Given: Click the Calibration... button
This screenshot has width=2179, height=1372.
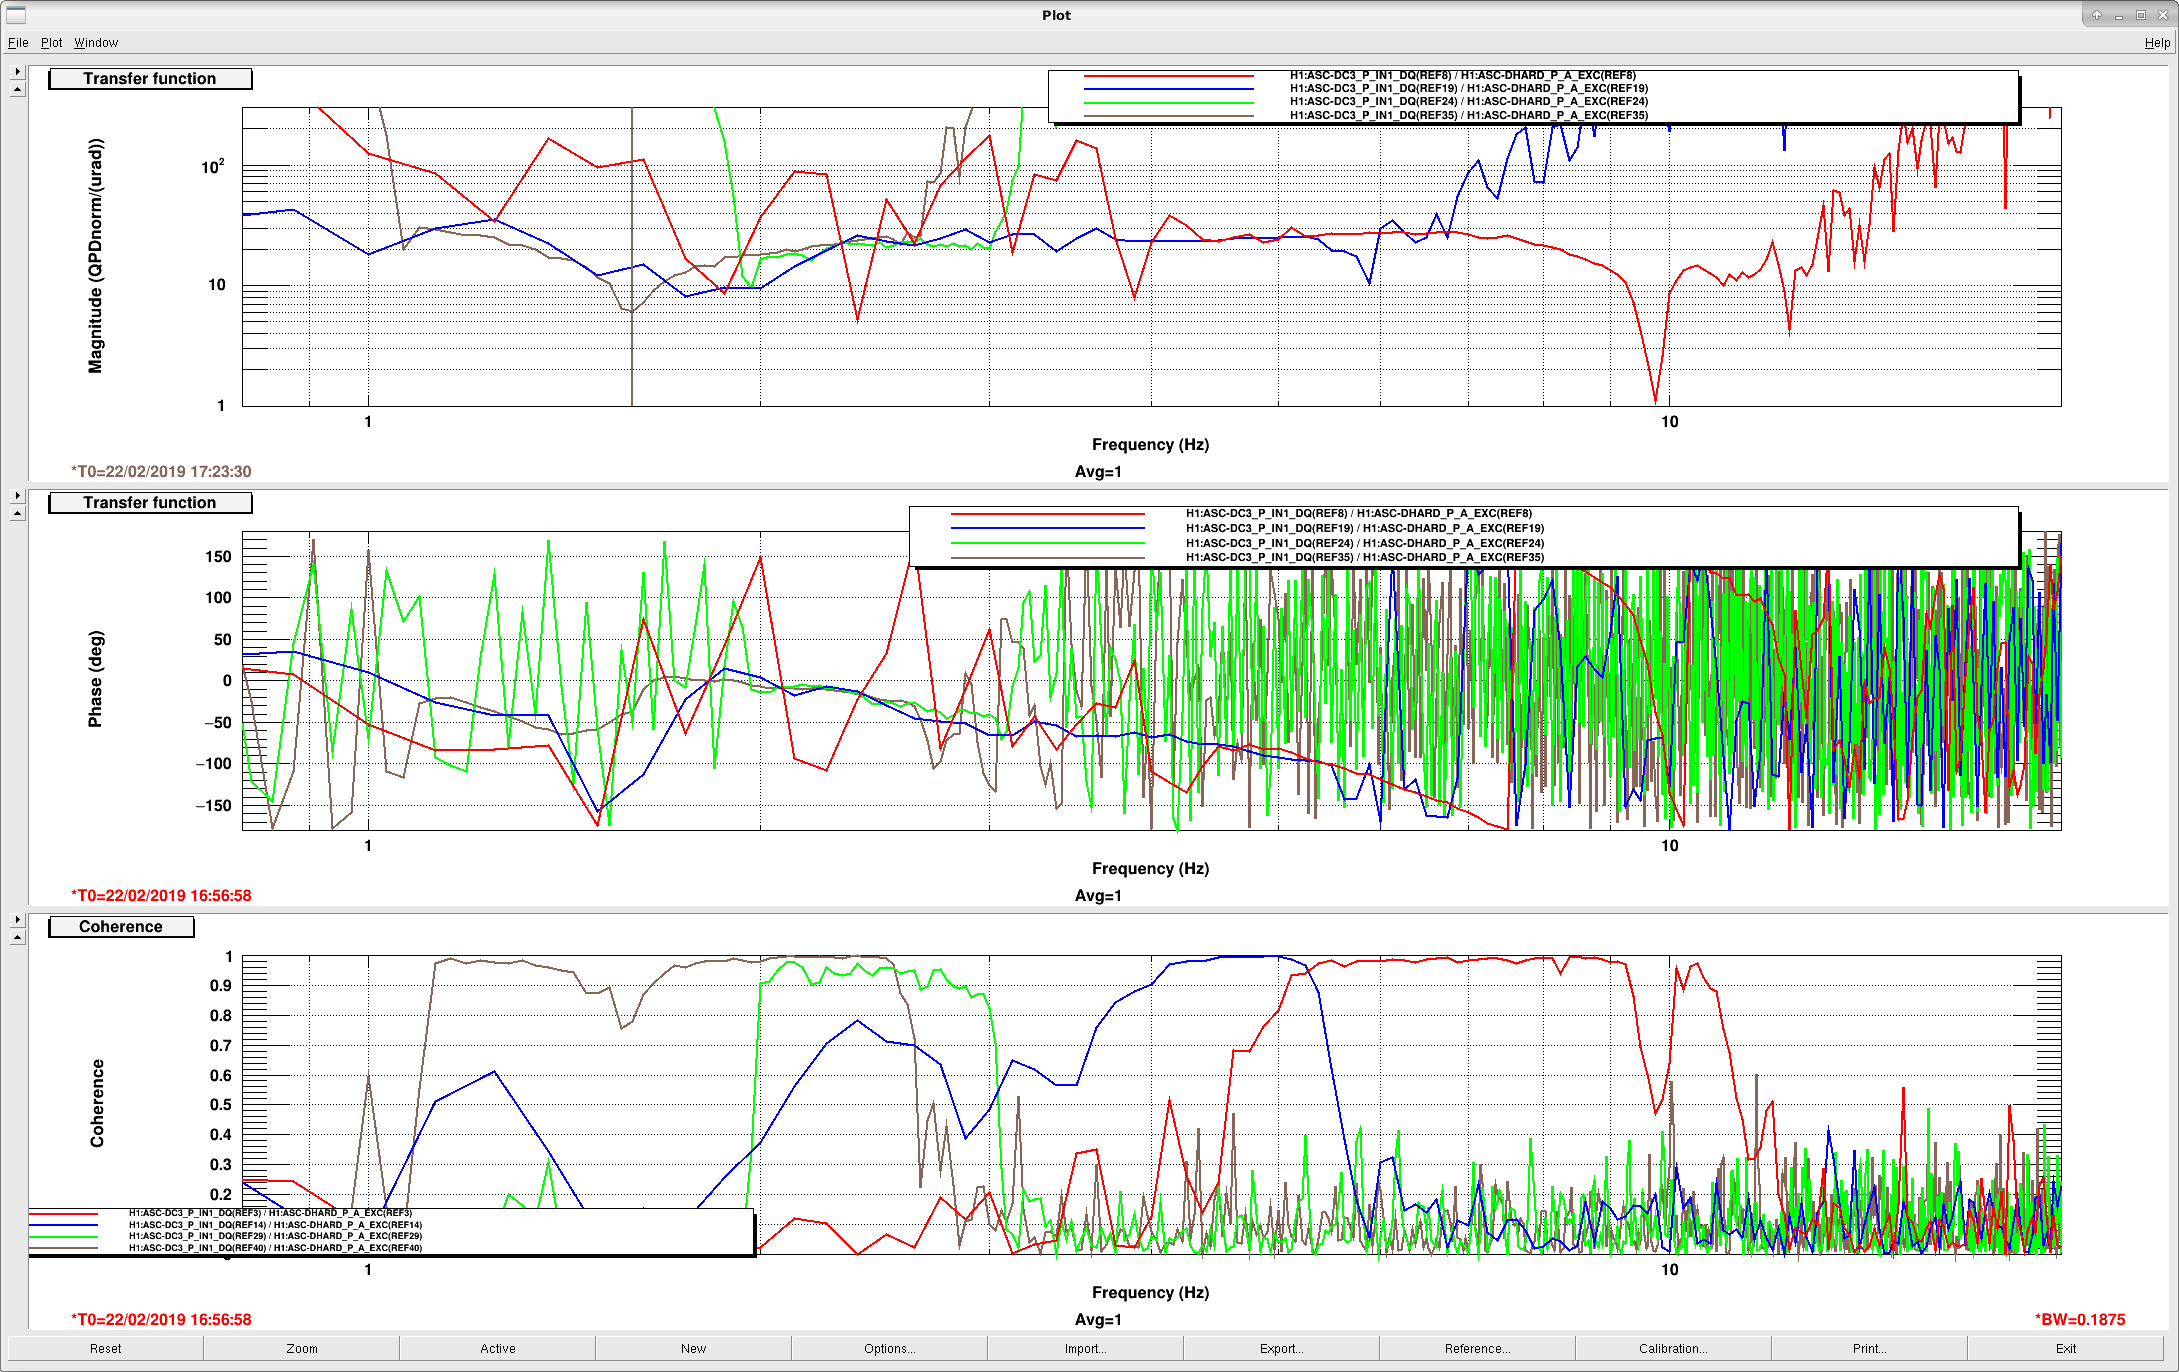Looking at the screenshot, I should click(1673, 1348).
